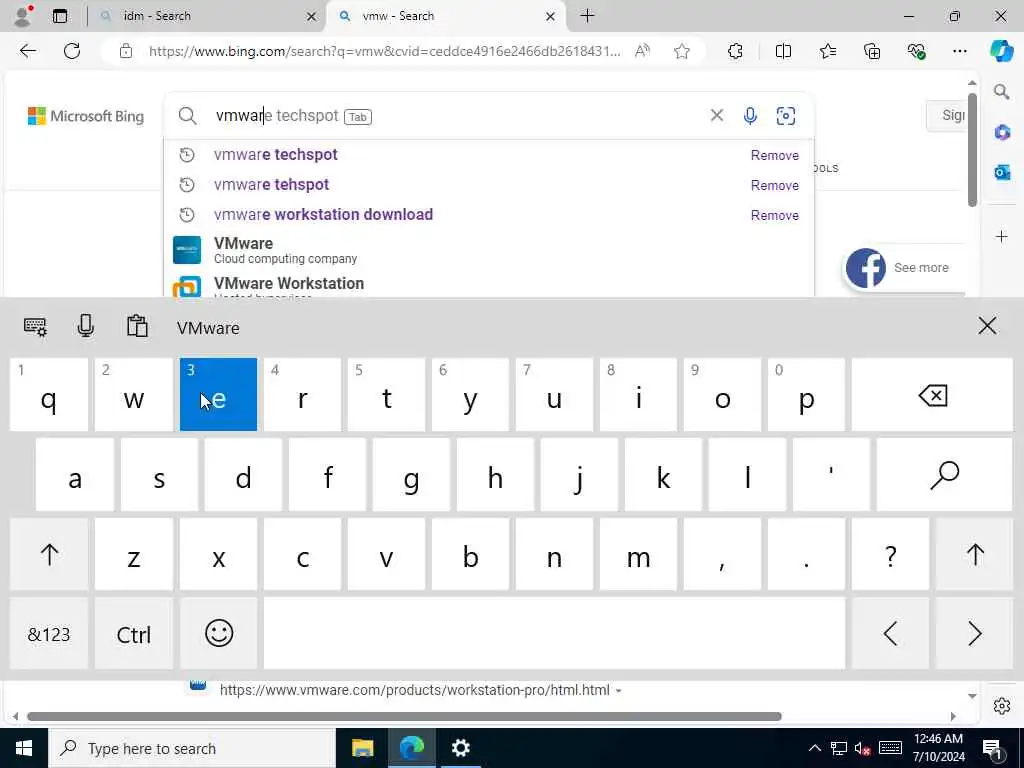The width and height of the screenshot is (1024, 768).
Task: Click inside the Bing search box
Action: 457,116
